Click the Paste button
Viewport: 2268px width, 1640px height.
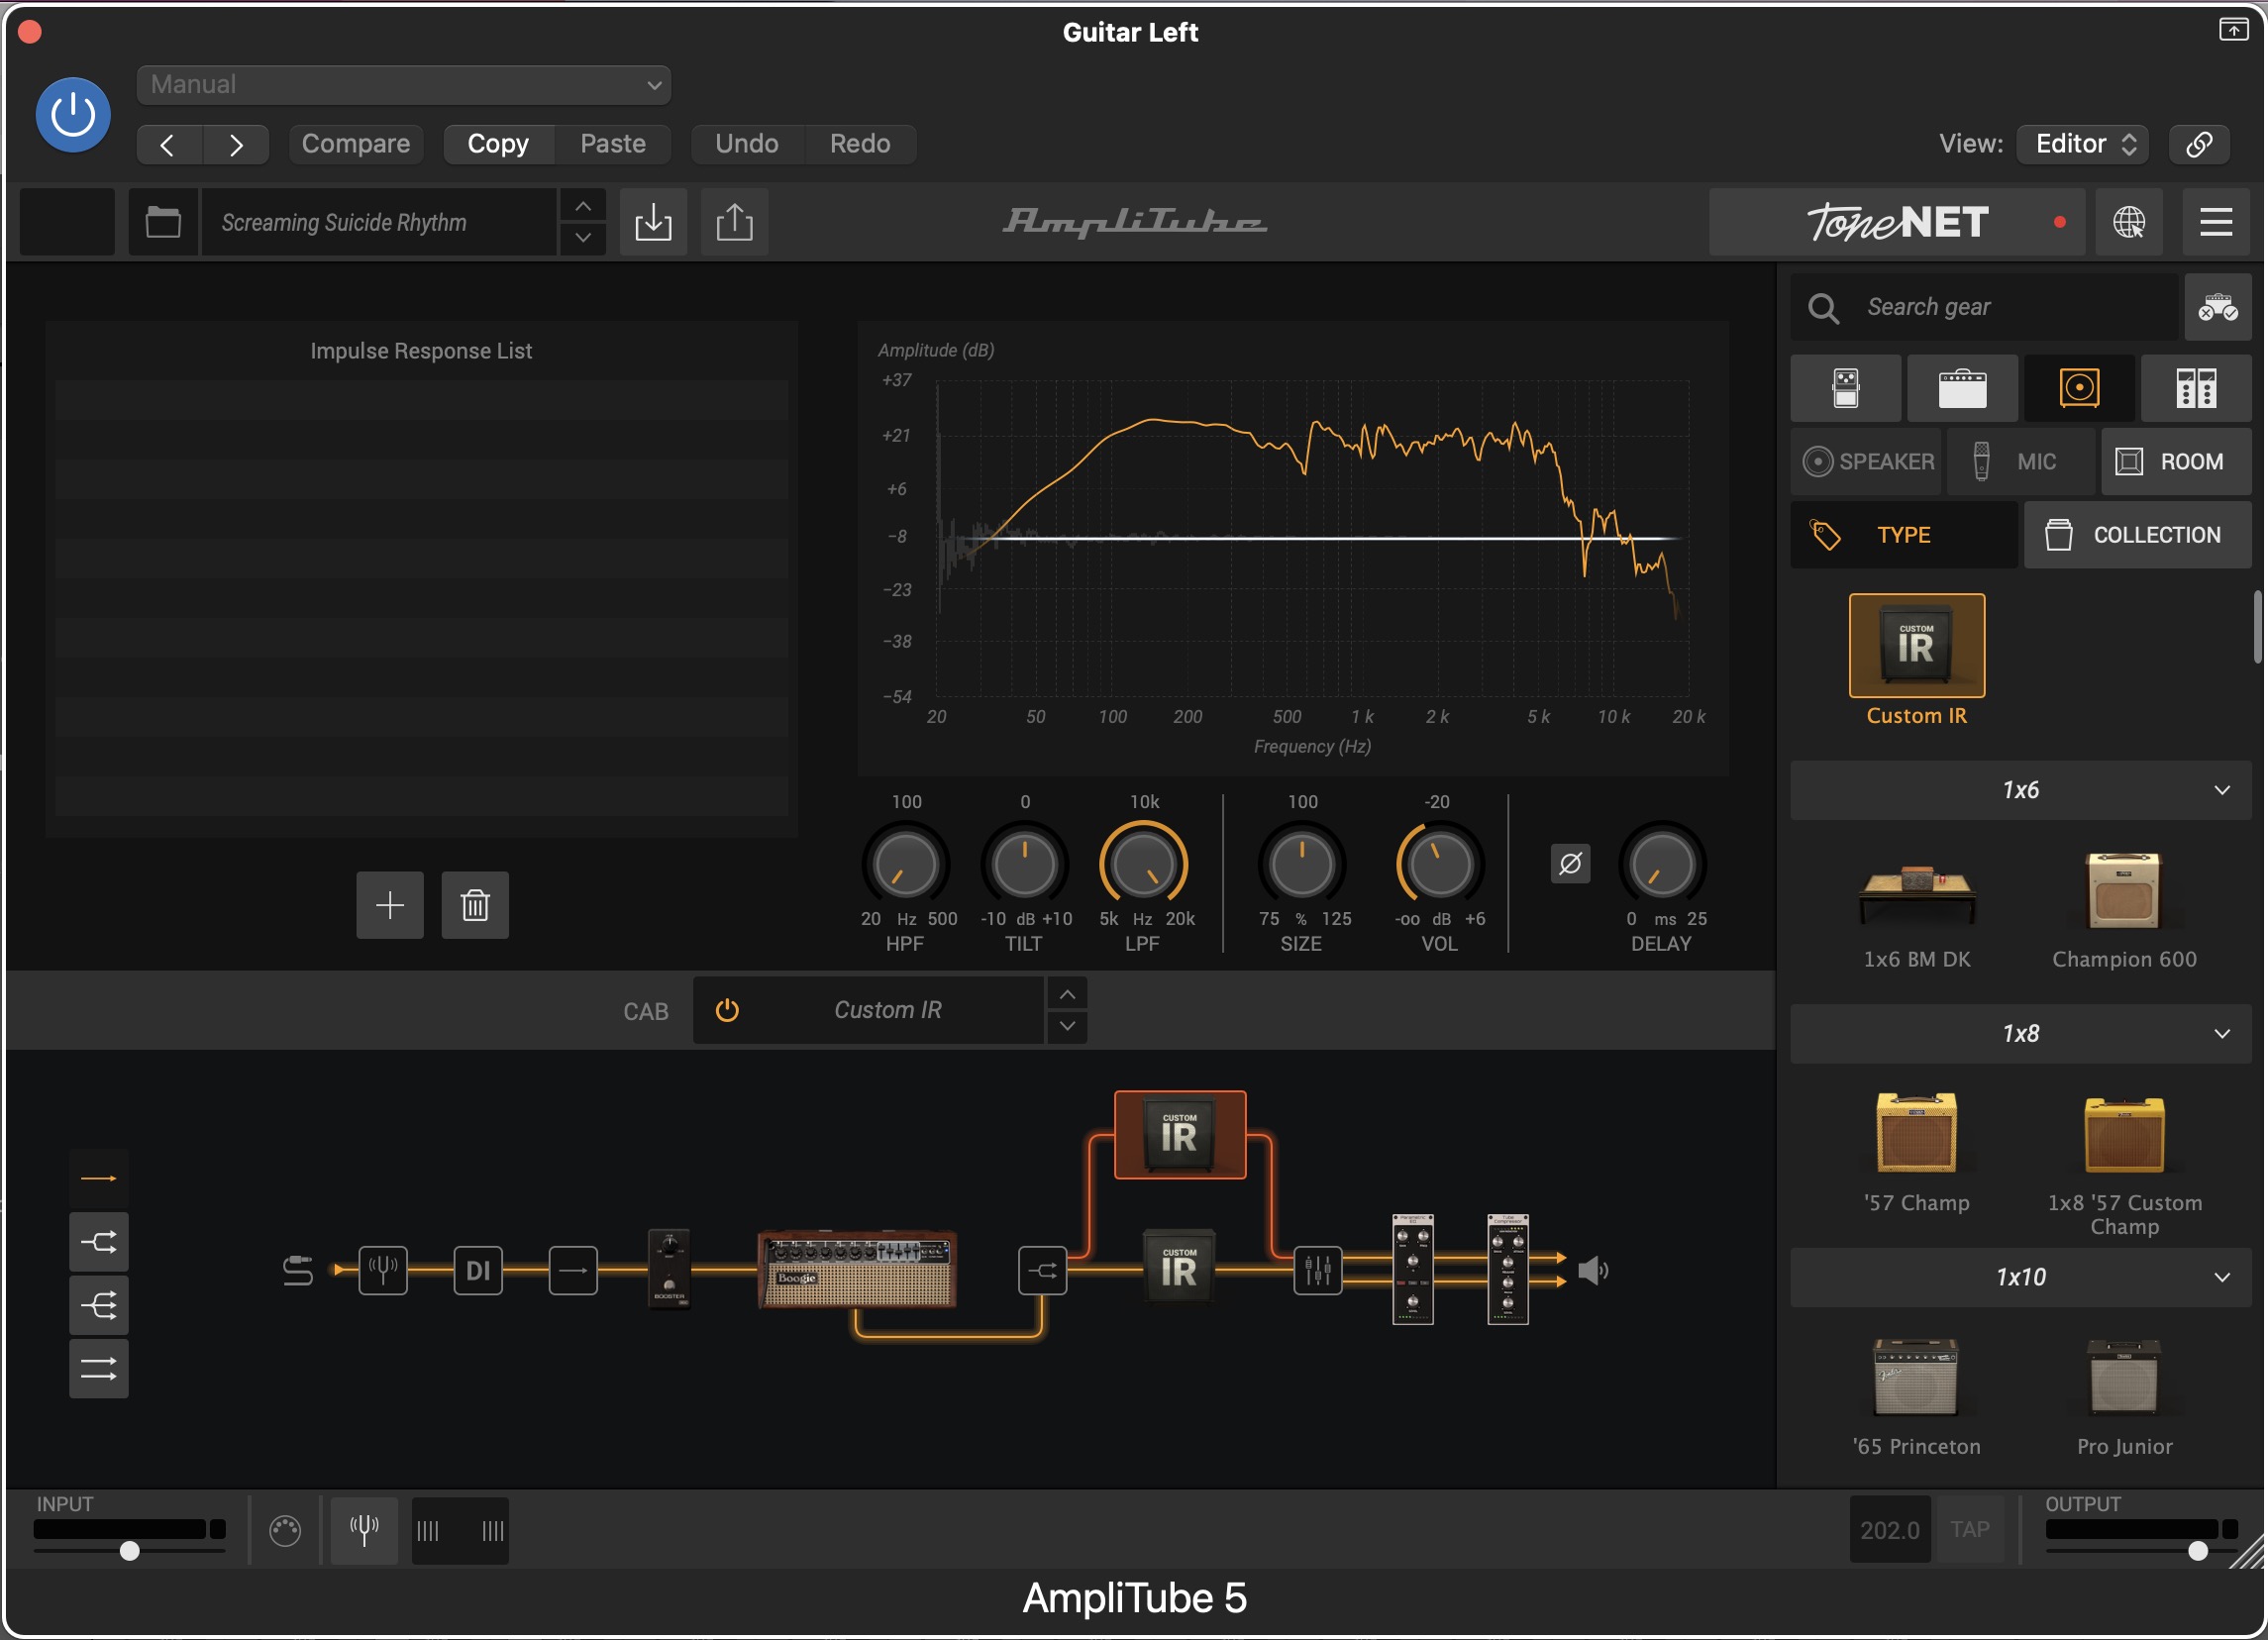pos(613,144)
